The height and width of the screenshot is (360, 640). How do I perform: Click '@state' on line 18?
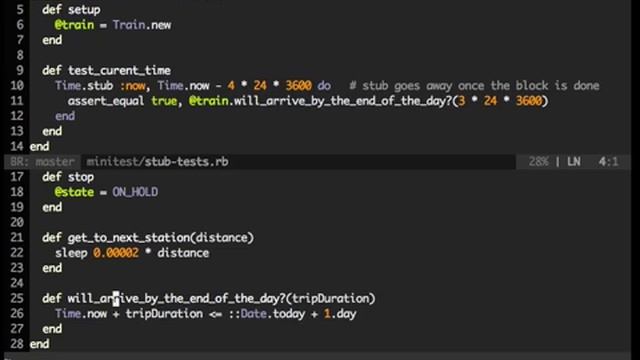point(74,192)
